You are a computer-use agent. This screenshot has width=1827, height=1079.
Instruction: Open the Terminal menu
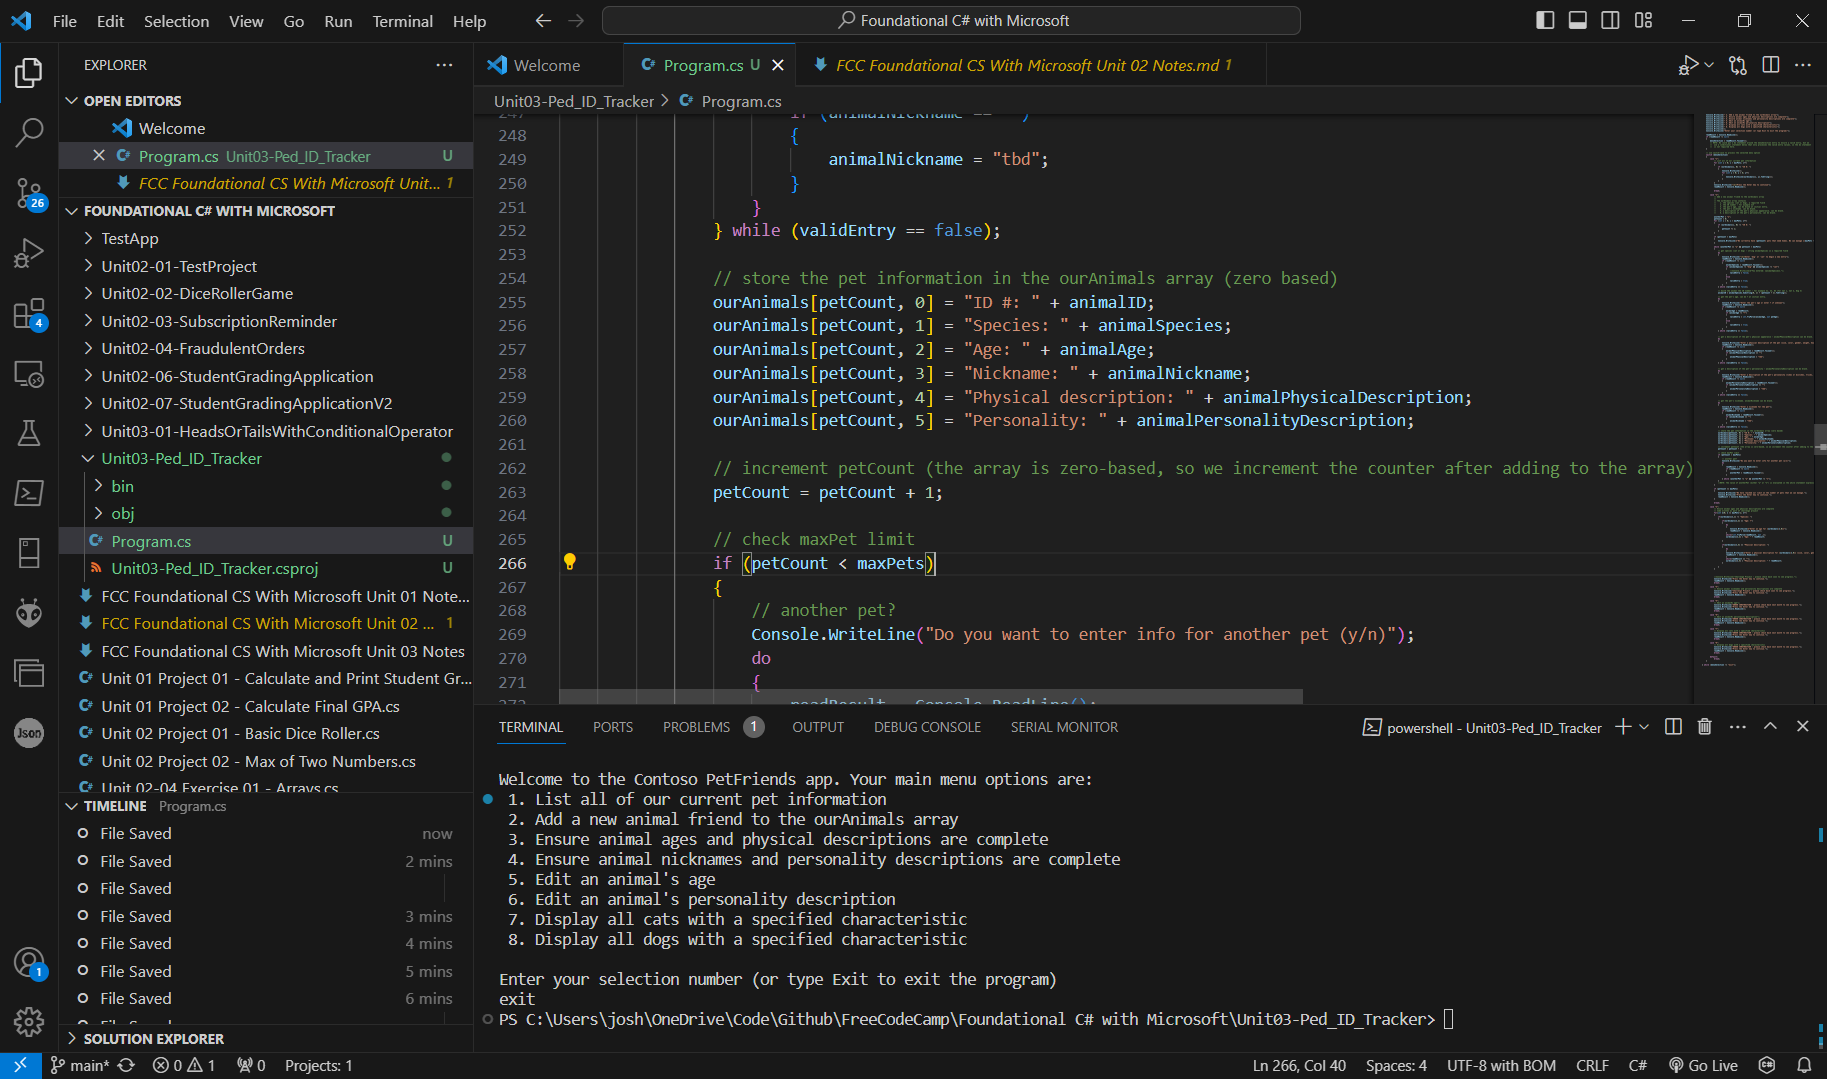pyautogui.click(x=402, y=21)
